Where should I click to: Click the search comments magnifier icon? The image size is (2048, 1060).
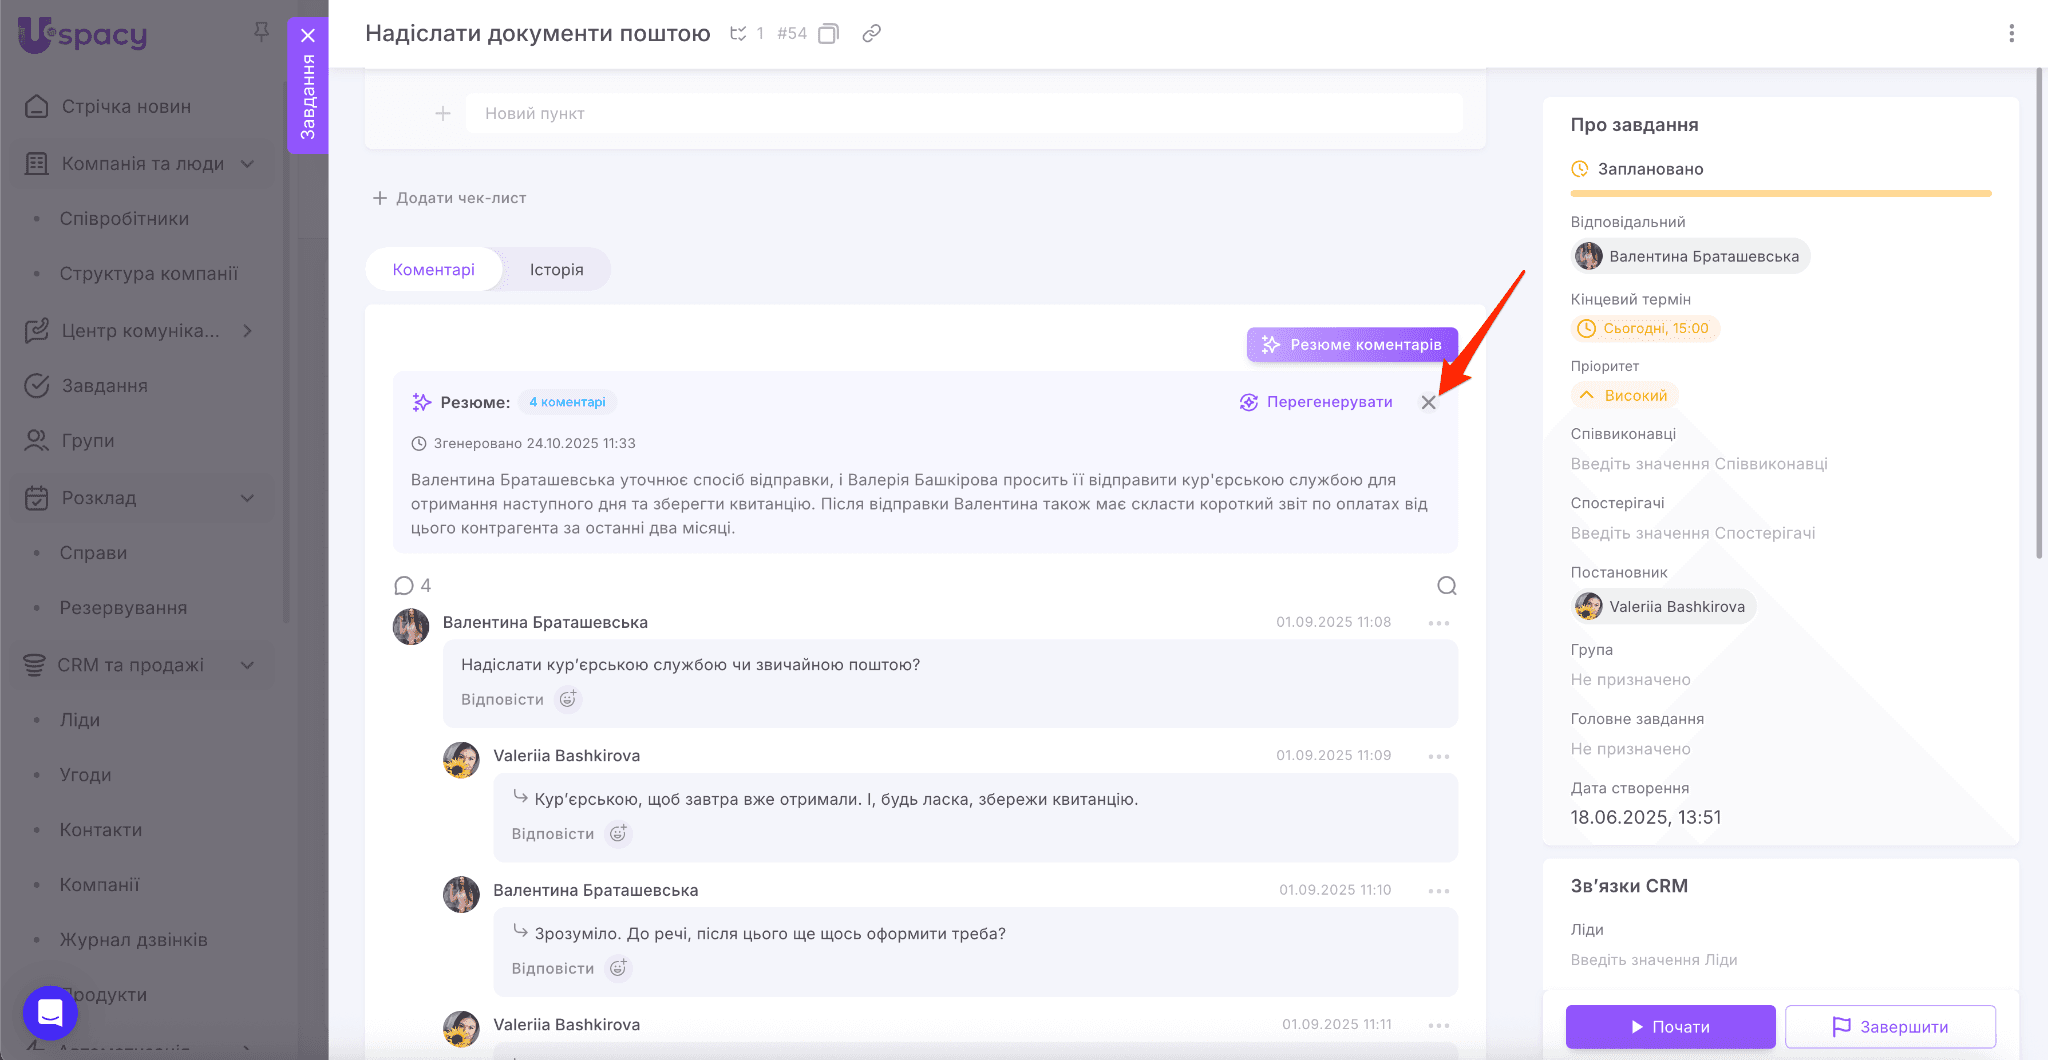[1446, 586]
